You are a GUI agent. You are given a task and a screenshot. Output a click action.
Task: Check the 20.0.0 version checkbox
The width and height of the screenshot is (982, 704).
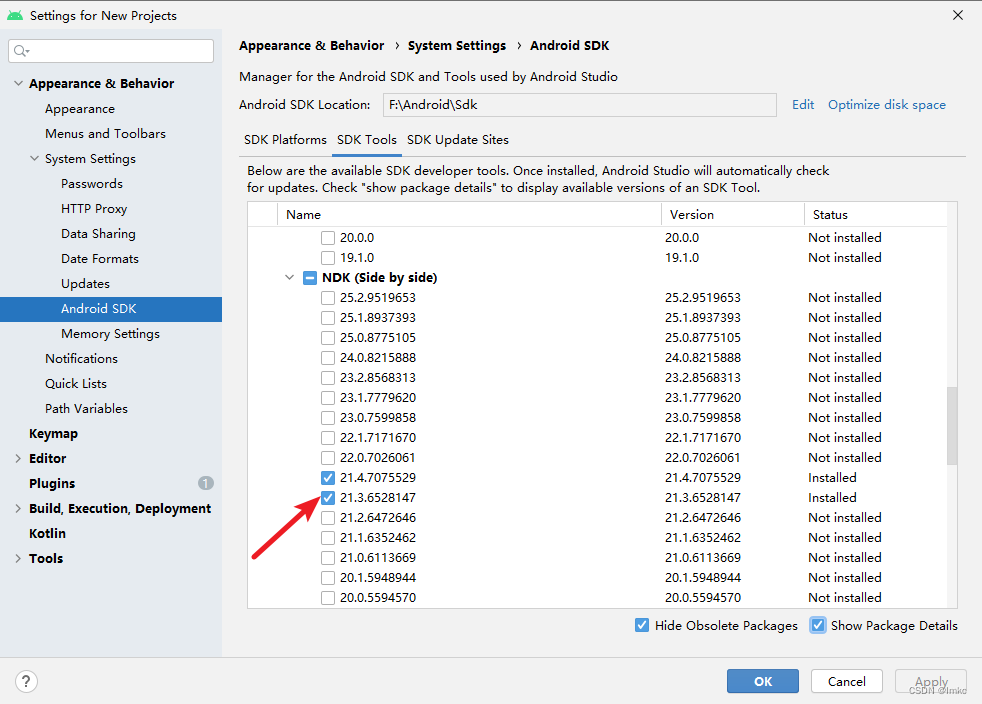[x=328, y=238]
